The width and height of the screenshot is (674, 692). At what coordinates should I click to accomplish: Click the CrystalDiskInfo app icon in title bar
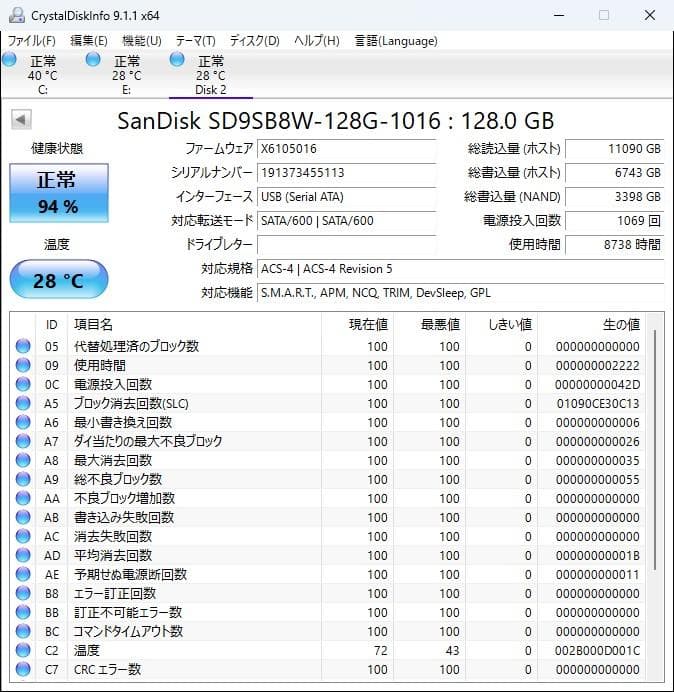[17, 15]
